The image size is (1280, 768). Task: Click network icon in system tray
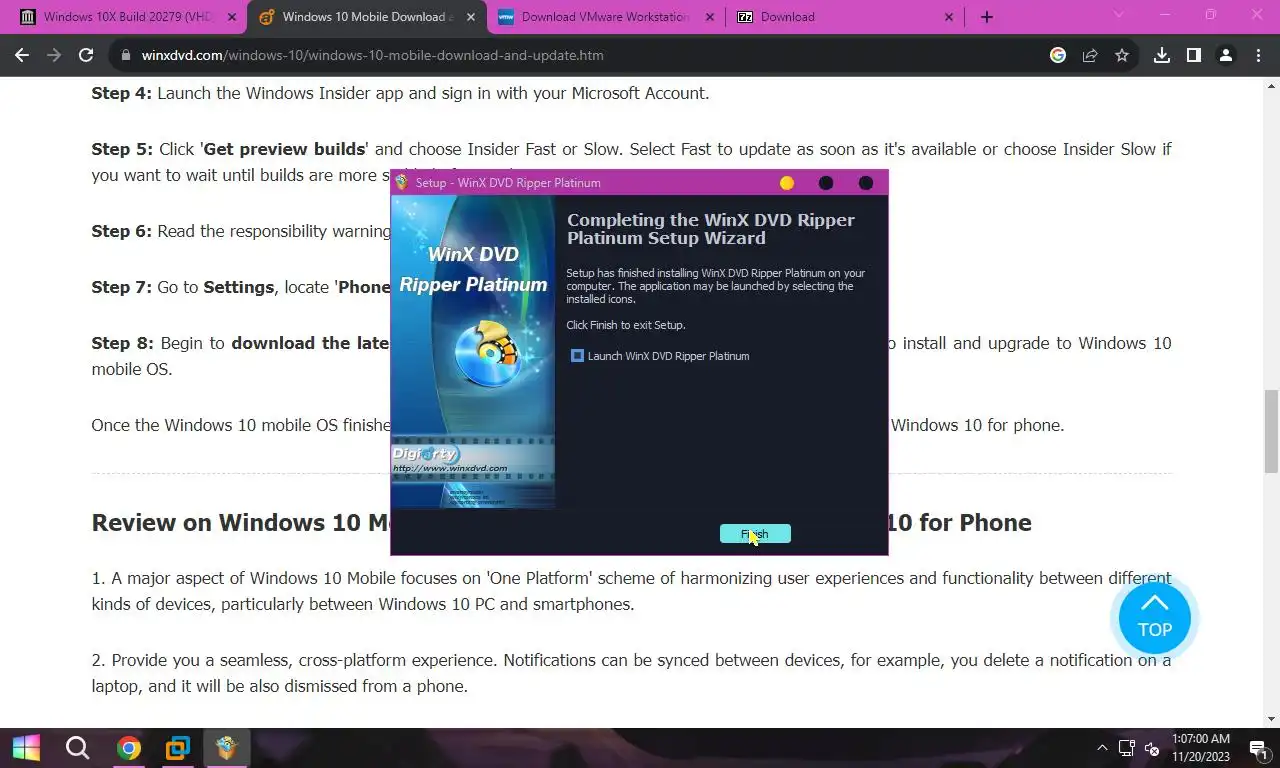[1127, 747]
